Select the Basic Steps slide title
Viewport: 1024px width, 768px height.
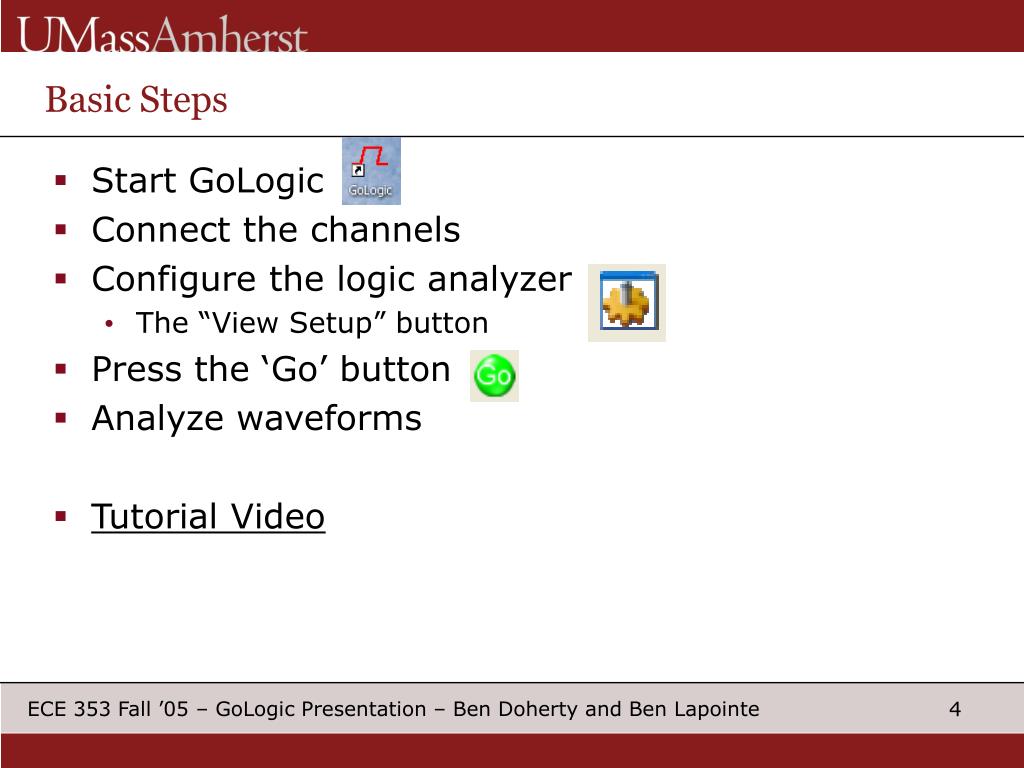[136, 100]
